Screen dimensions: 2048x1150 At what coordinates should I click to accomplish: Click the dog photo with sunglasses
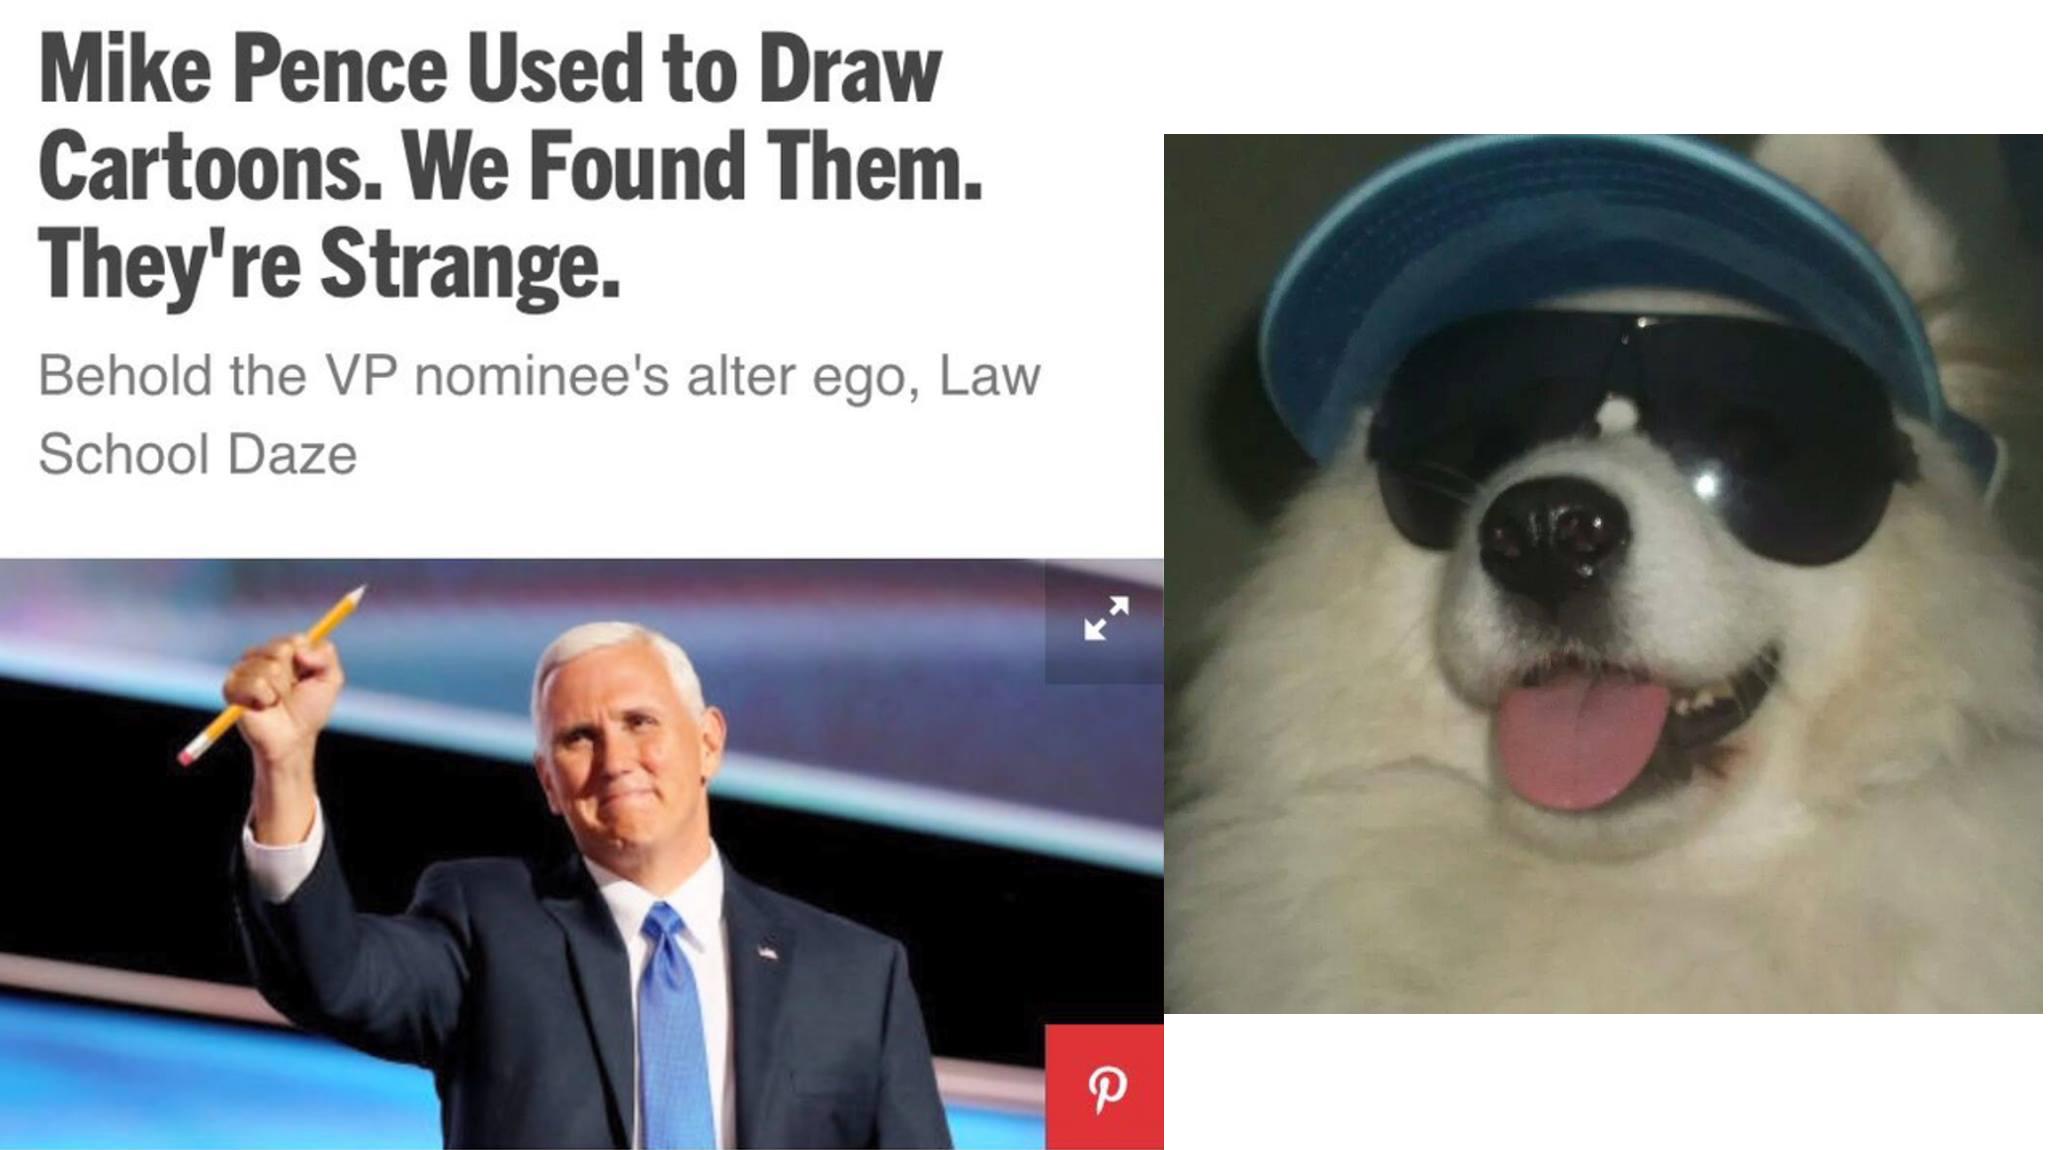(x=1603, y=573)
